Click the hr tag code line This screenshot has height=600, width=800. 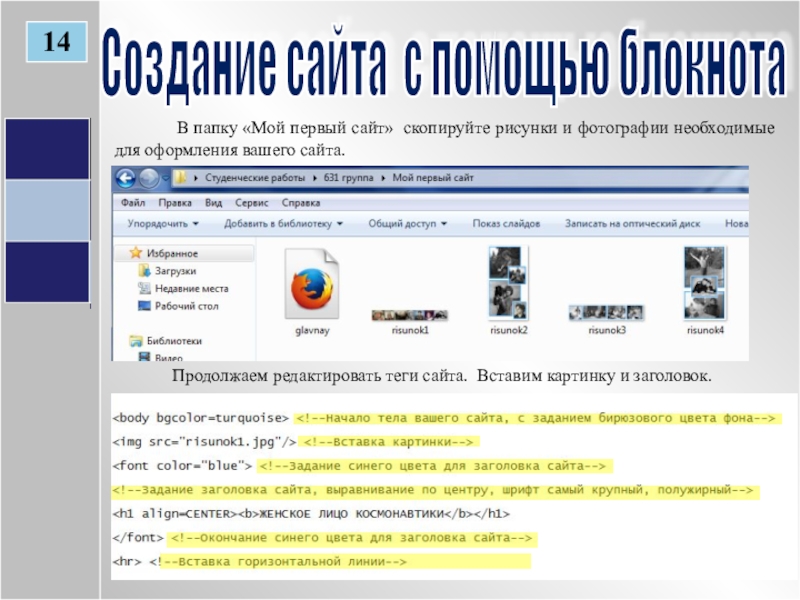pos(127,562)
